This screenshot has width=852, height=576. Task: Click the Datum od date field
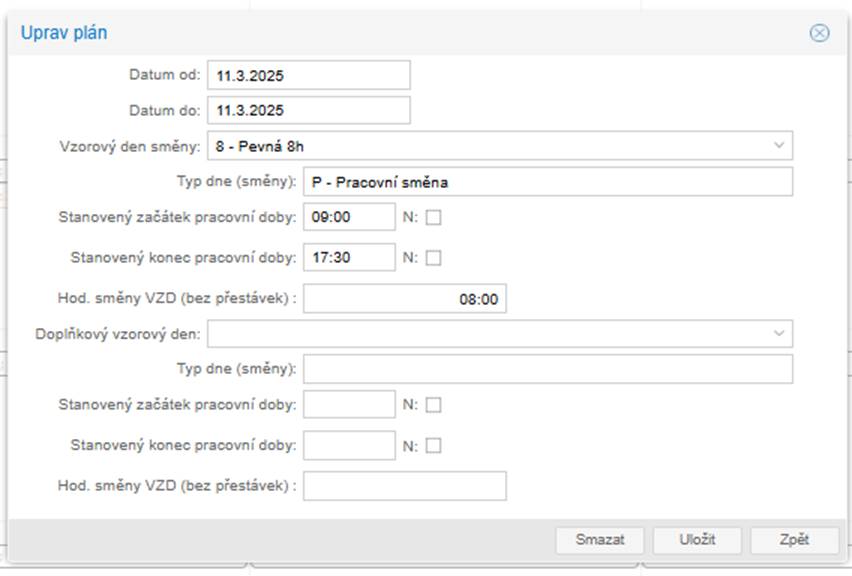pyautogui.click(x=308, y=75)
